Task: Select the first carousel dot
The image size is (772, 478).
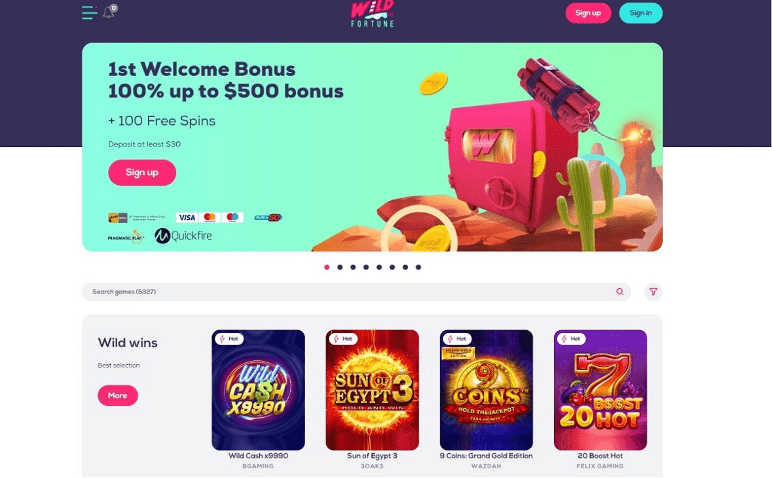Action: [326, 267]
